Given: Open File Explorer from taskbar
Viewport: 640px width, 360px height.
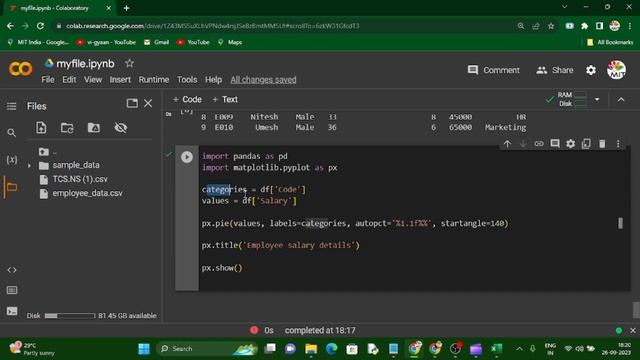Looking at the screenshot, I should tap(311, 349).
